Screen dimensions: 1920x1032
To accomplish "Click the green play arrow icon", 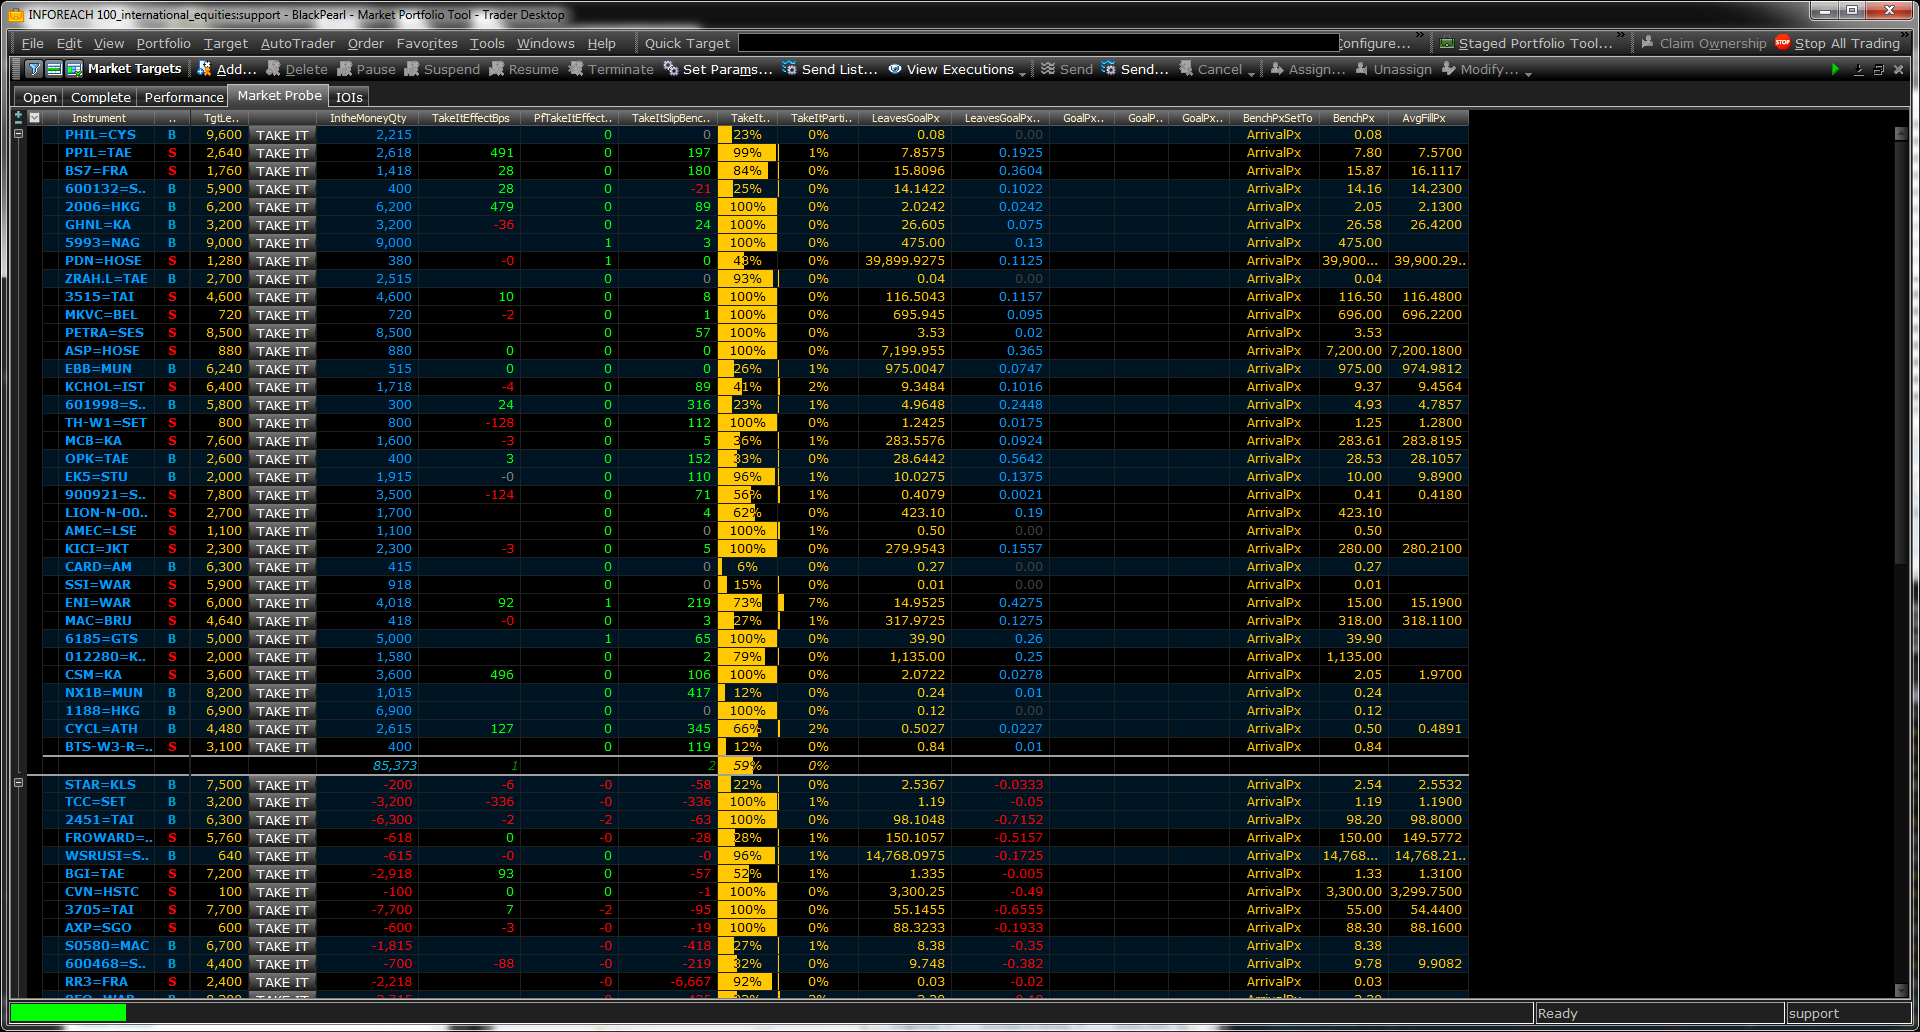I will pyautogui.click(x=1834, y=69).
